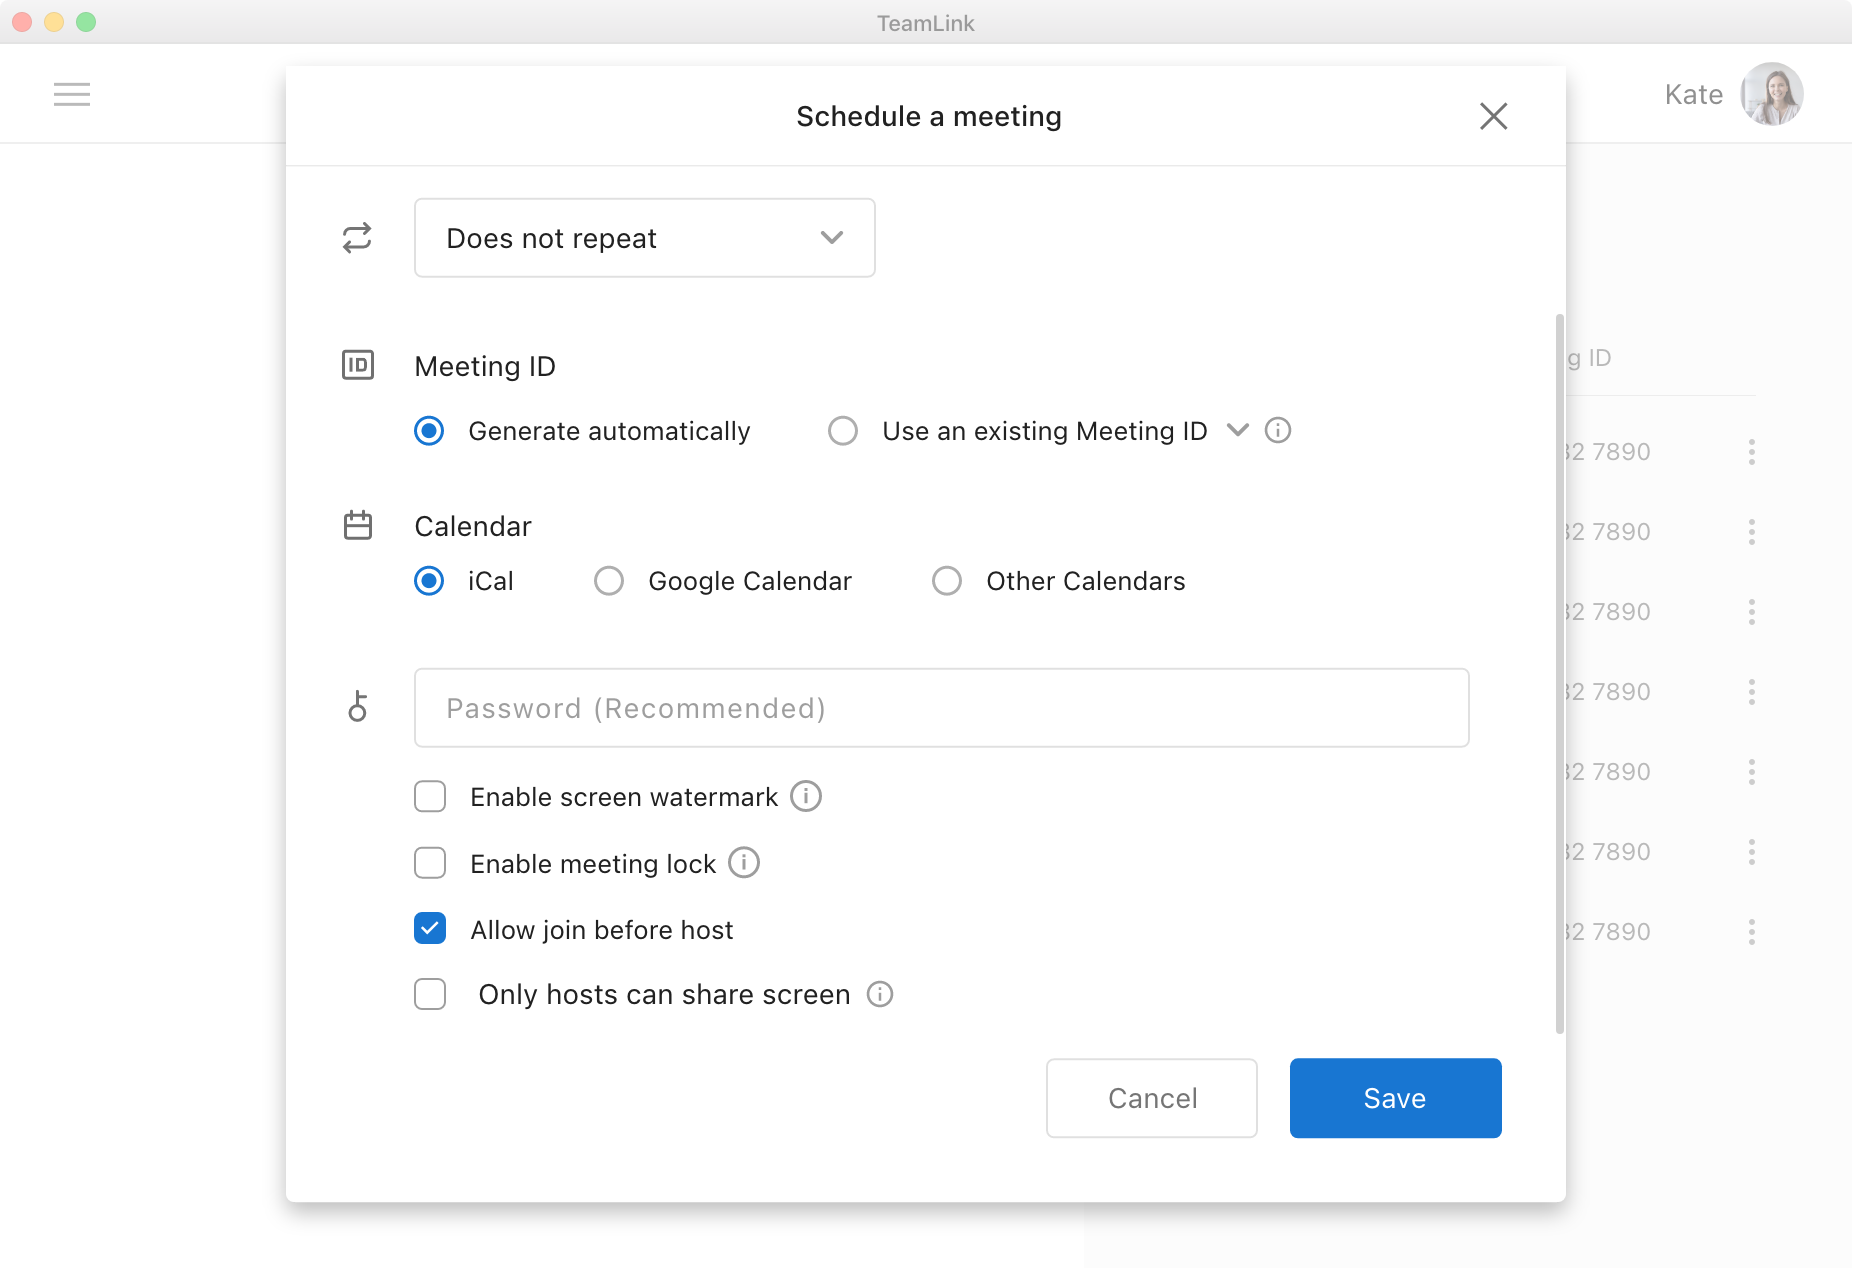
Task: Click the repeat arrows icon
Action: click(x=357, y=238)
